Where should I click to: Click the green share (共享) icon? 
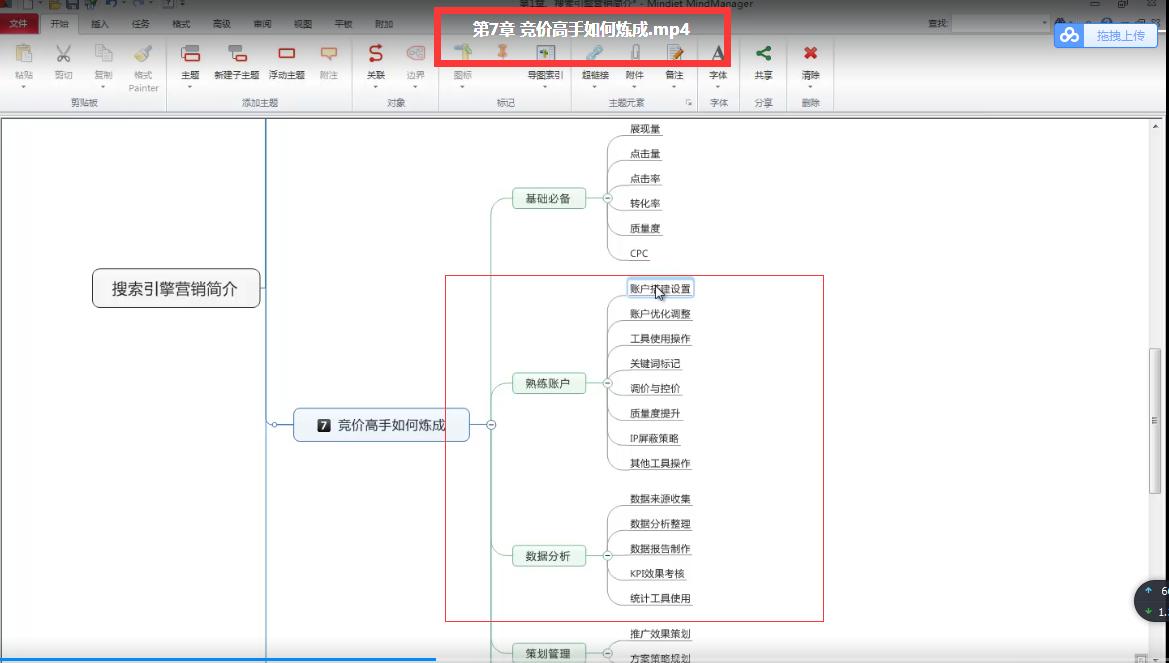(x=763, y=53)
